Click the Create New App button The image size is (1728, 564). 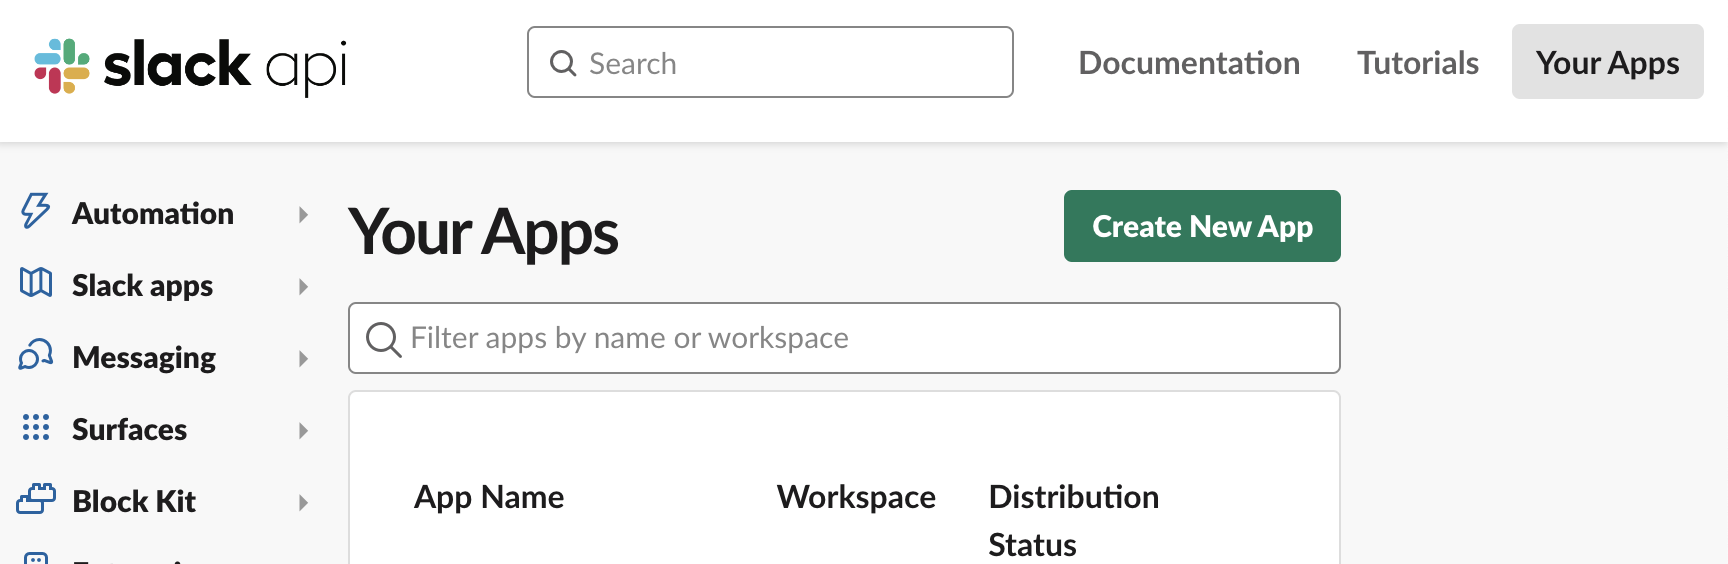pyautogui.click(x=1202, y=226)
